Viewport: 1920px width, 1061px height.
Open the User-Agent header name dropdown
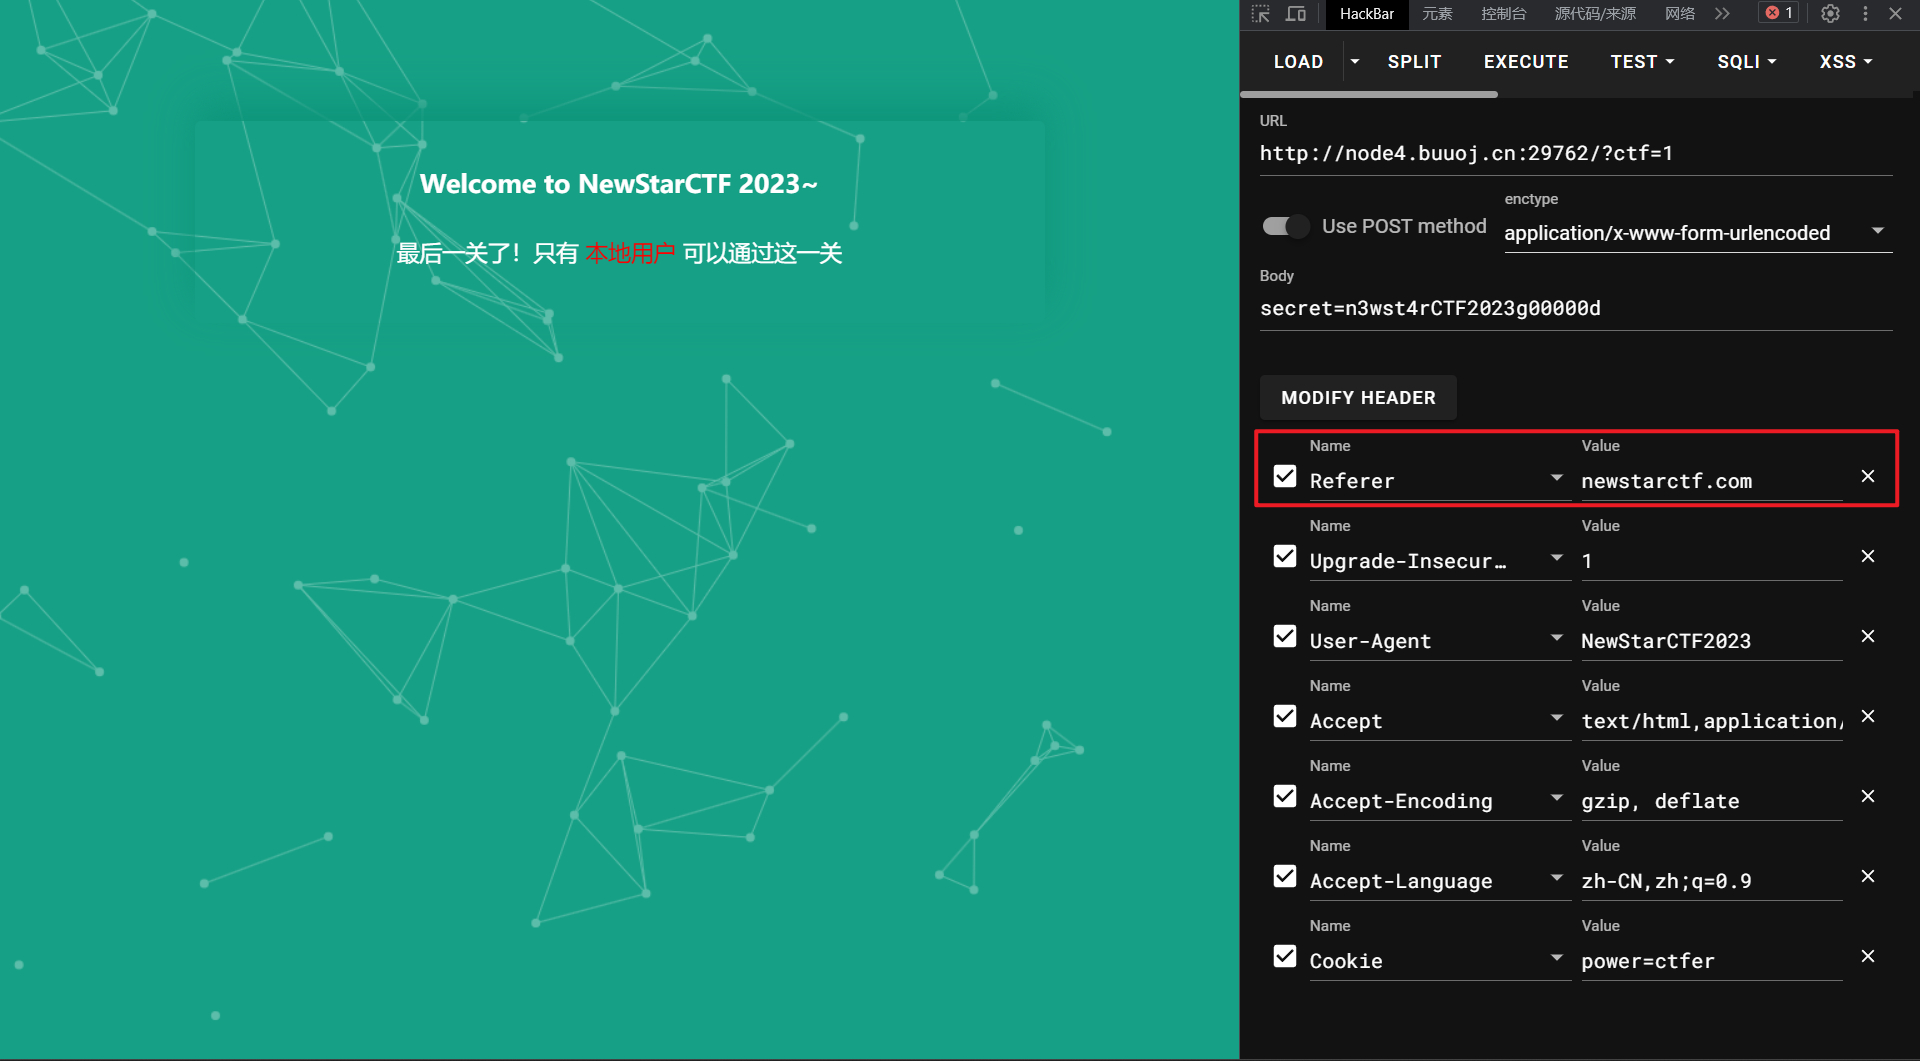(1556, 638)
